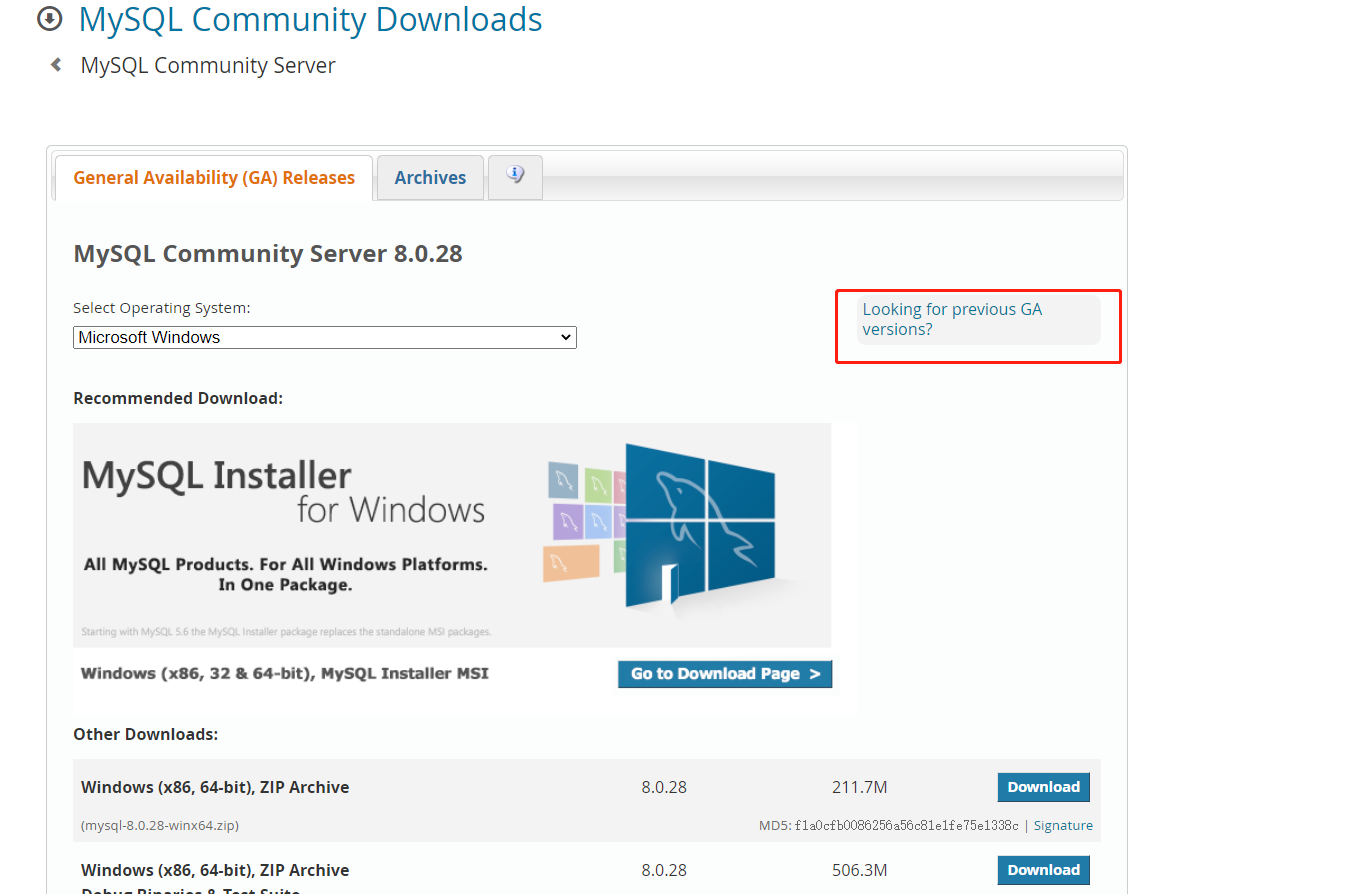Image resolution: width=1367 pixels, height=894 pixels.
Task: Download the 211.7M Windows ZIP Archive
Action: pyautogui.click(x=1043, y=787)
